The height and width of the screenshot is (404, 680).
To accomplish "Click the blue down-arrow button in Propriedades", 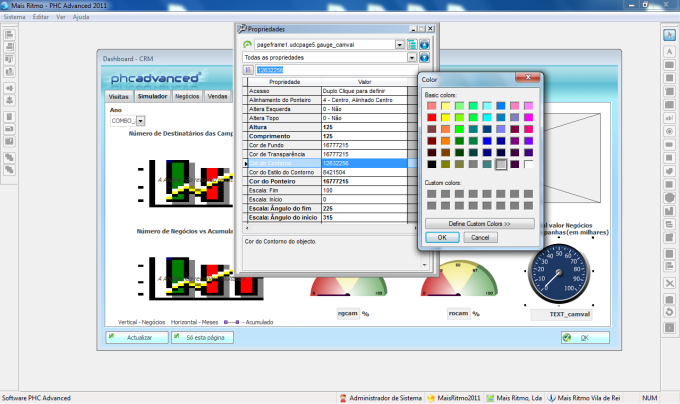I will pos(424,57).
